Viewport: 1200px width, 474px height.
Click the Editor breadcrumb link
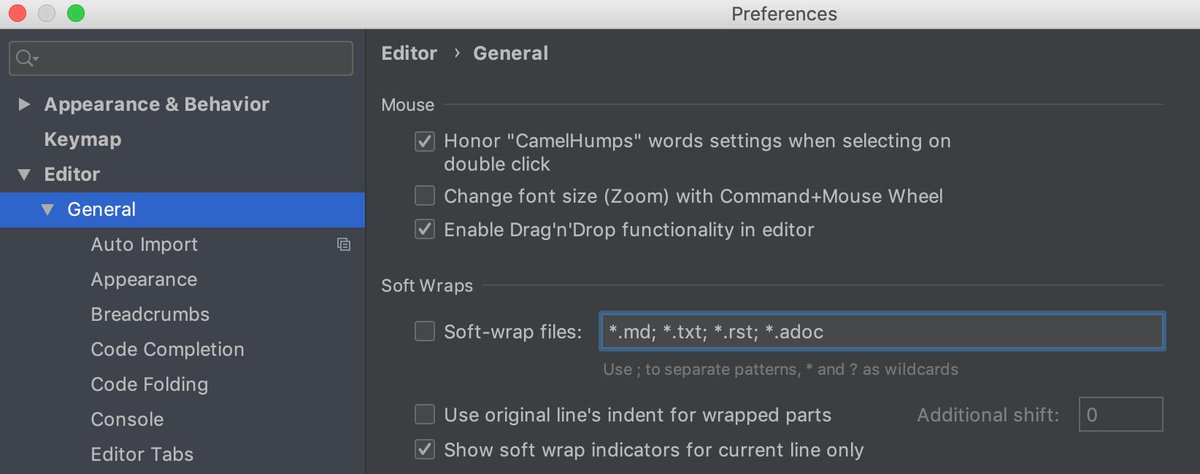[x=409, y=53]
